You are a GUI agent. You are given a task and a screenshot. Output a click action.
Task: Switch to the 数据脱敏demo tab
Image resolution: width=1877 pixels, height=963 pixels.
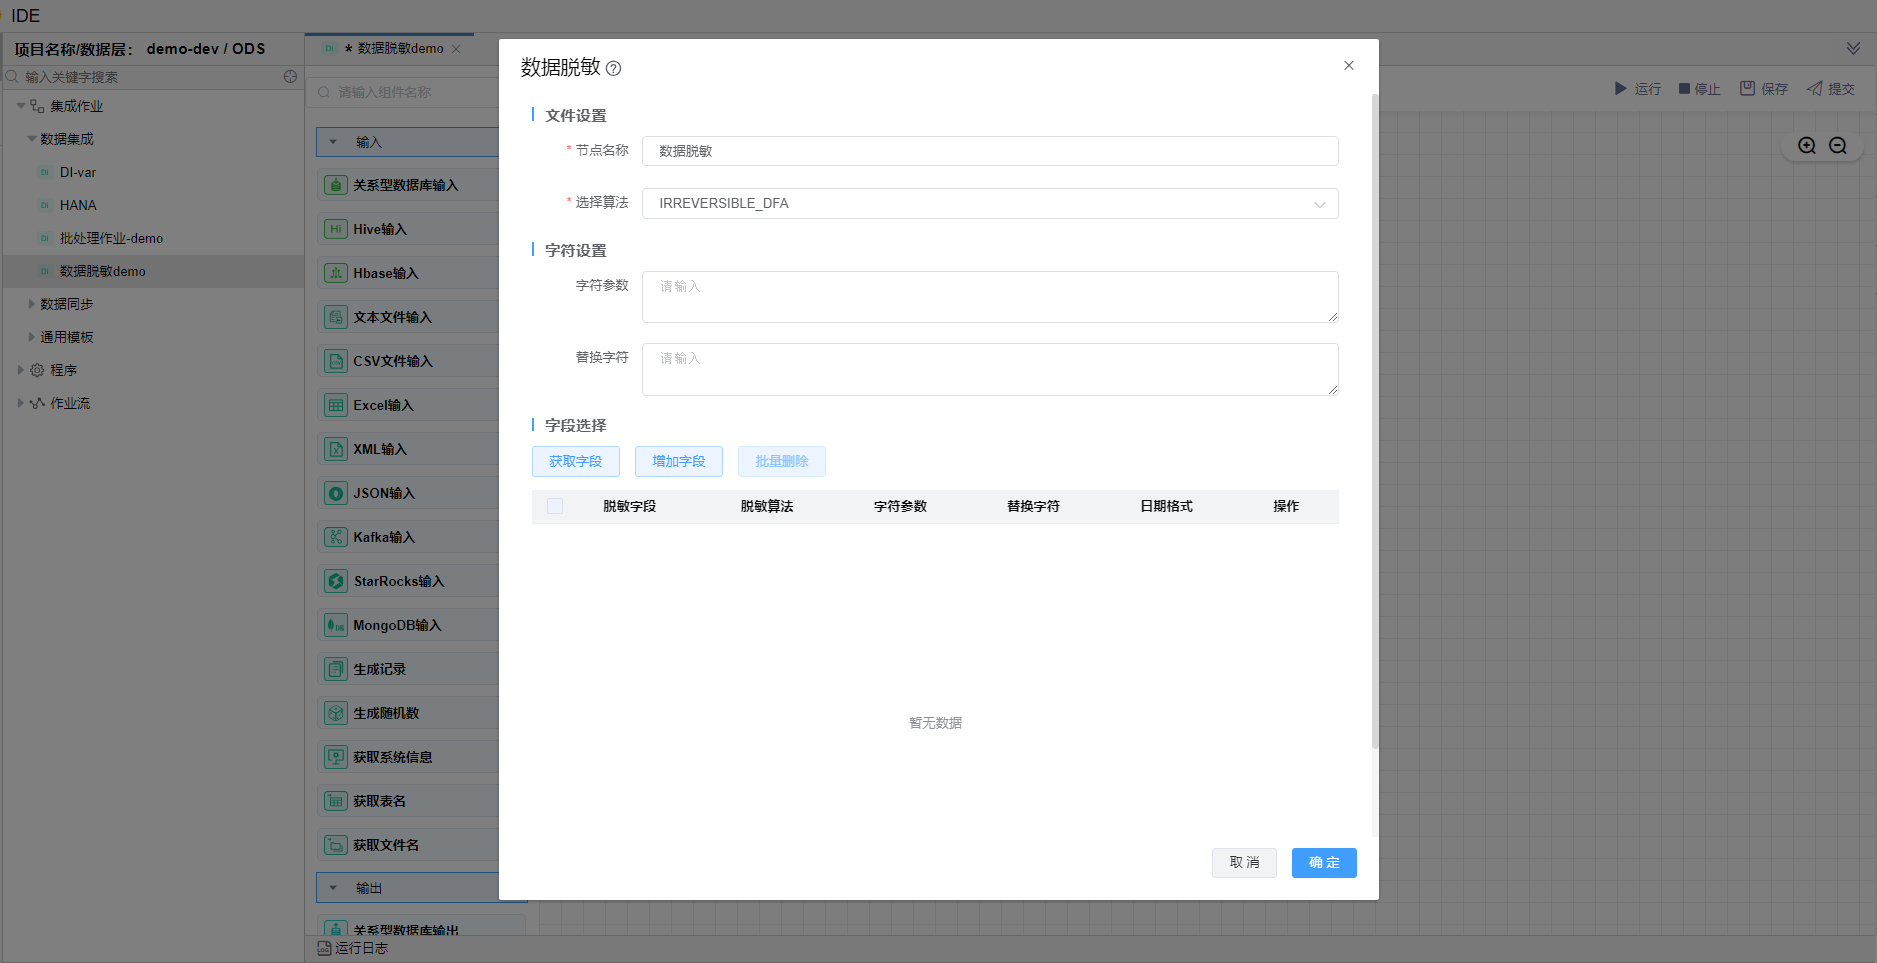click(x=399, y=49)
